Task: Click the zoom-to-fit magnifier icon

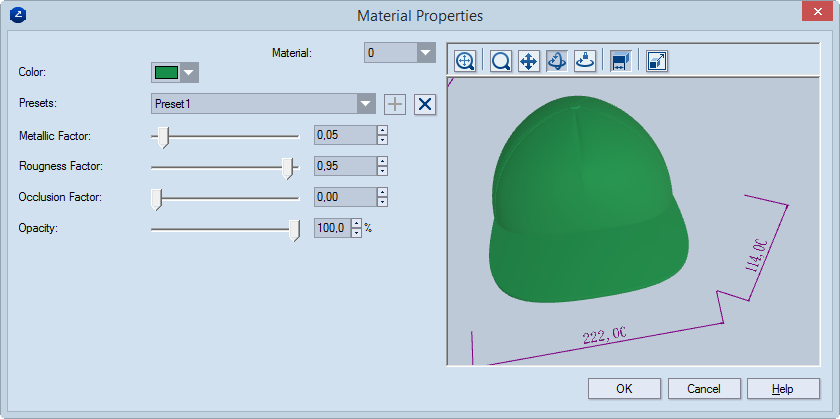Action: pos(464,61)
